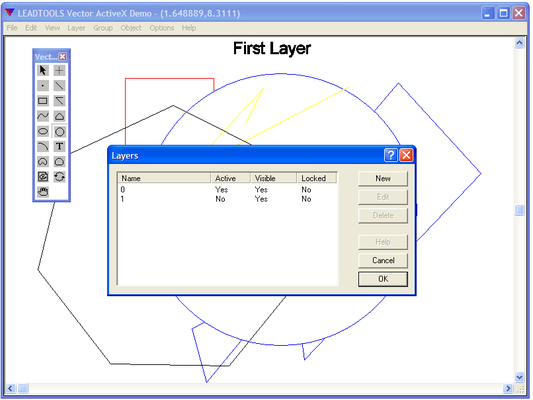This screenshot has height=400, width=533.
Task: Click Active value No of layer 1
Action: pos(220,199)
